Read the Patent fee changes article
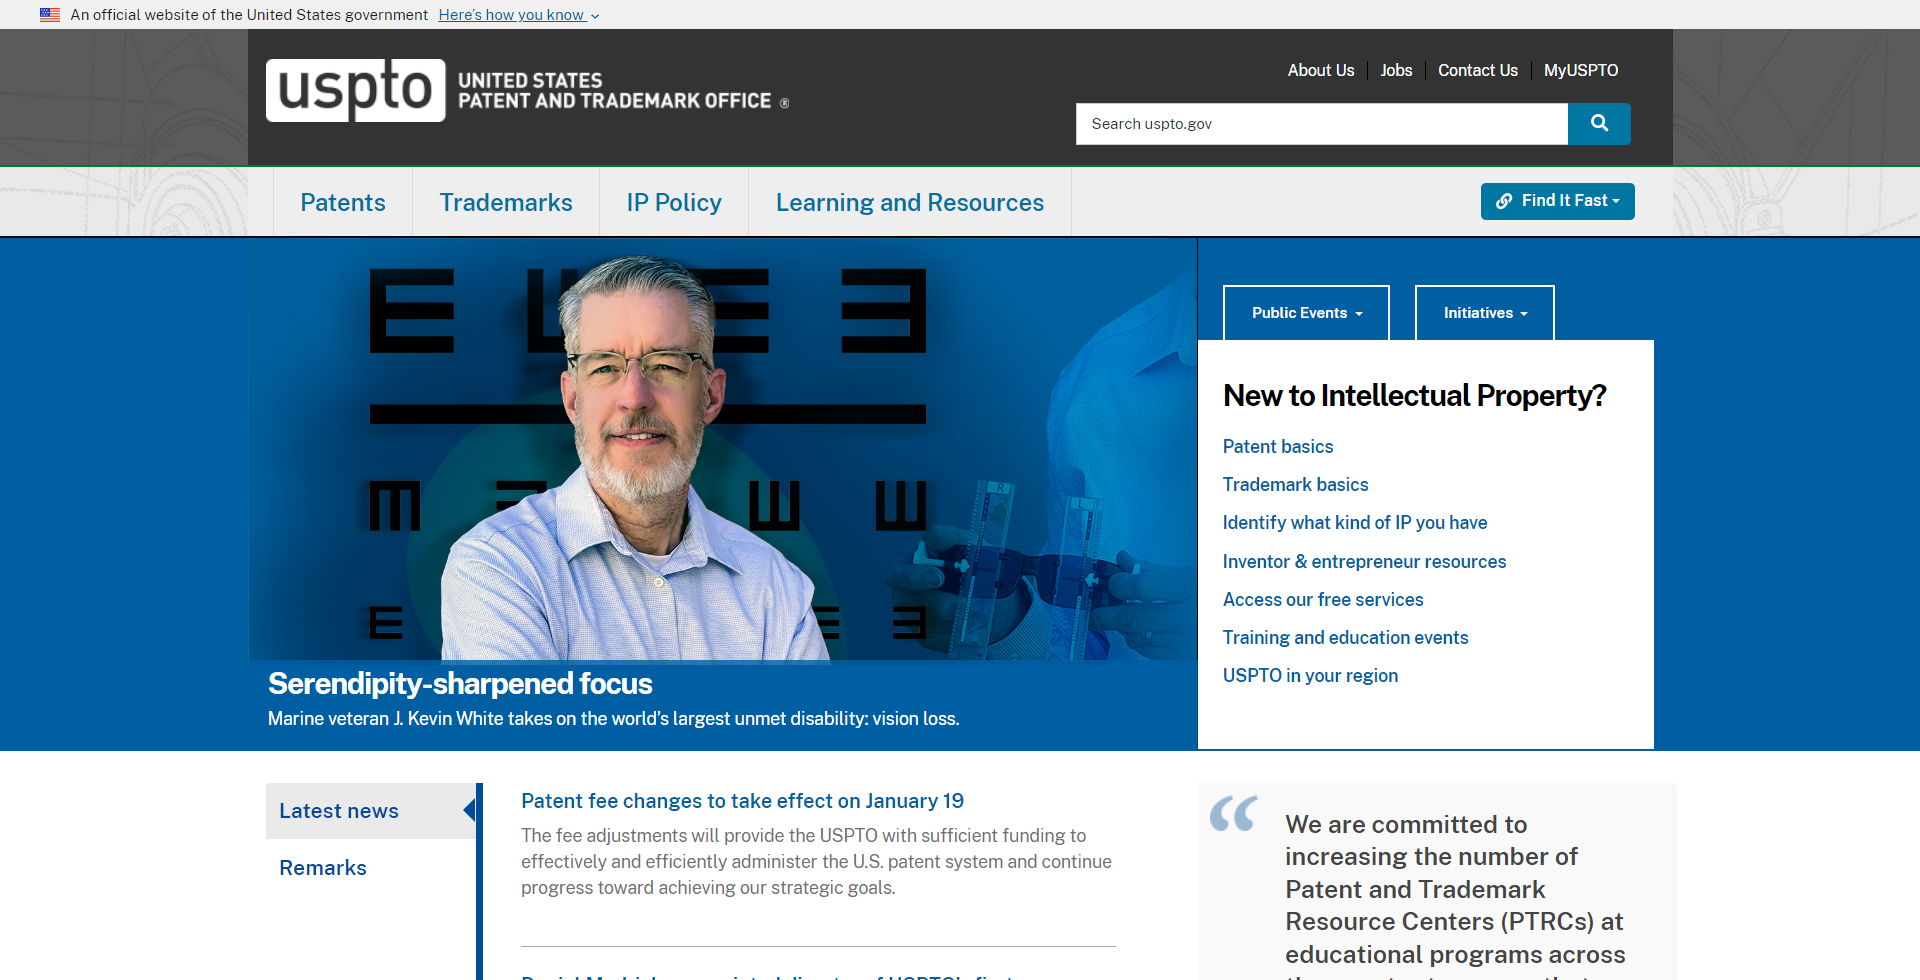The width and height of the screenshot is (1920, 980). (742, 801)
